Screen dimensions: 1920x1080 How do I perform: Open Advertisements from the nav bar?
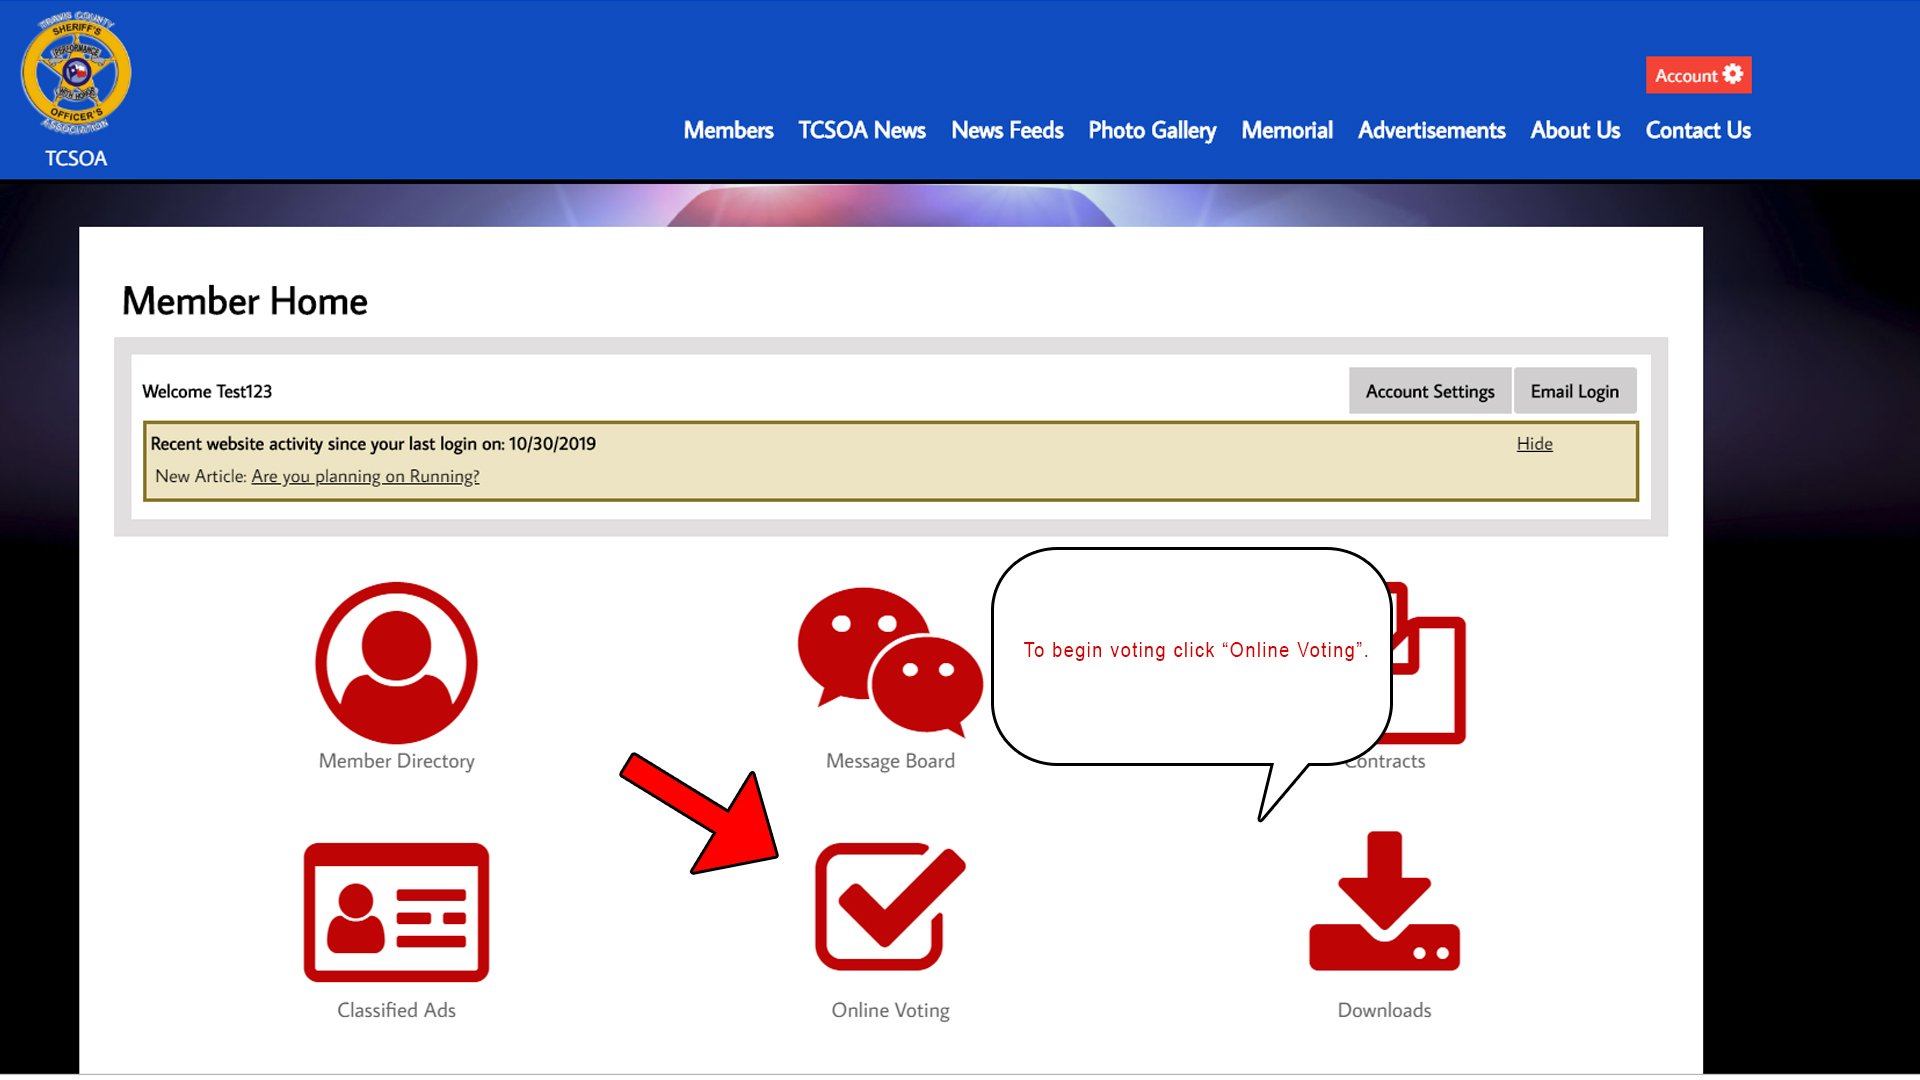[1431, 130]
